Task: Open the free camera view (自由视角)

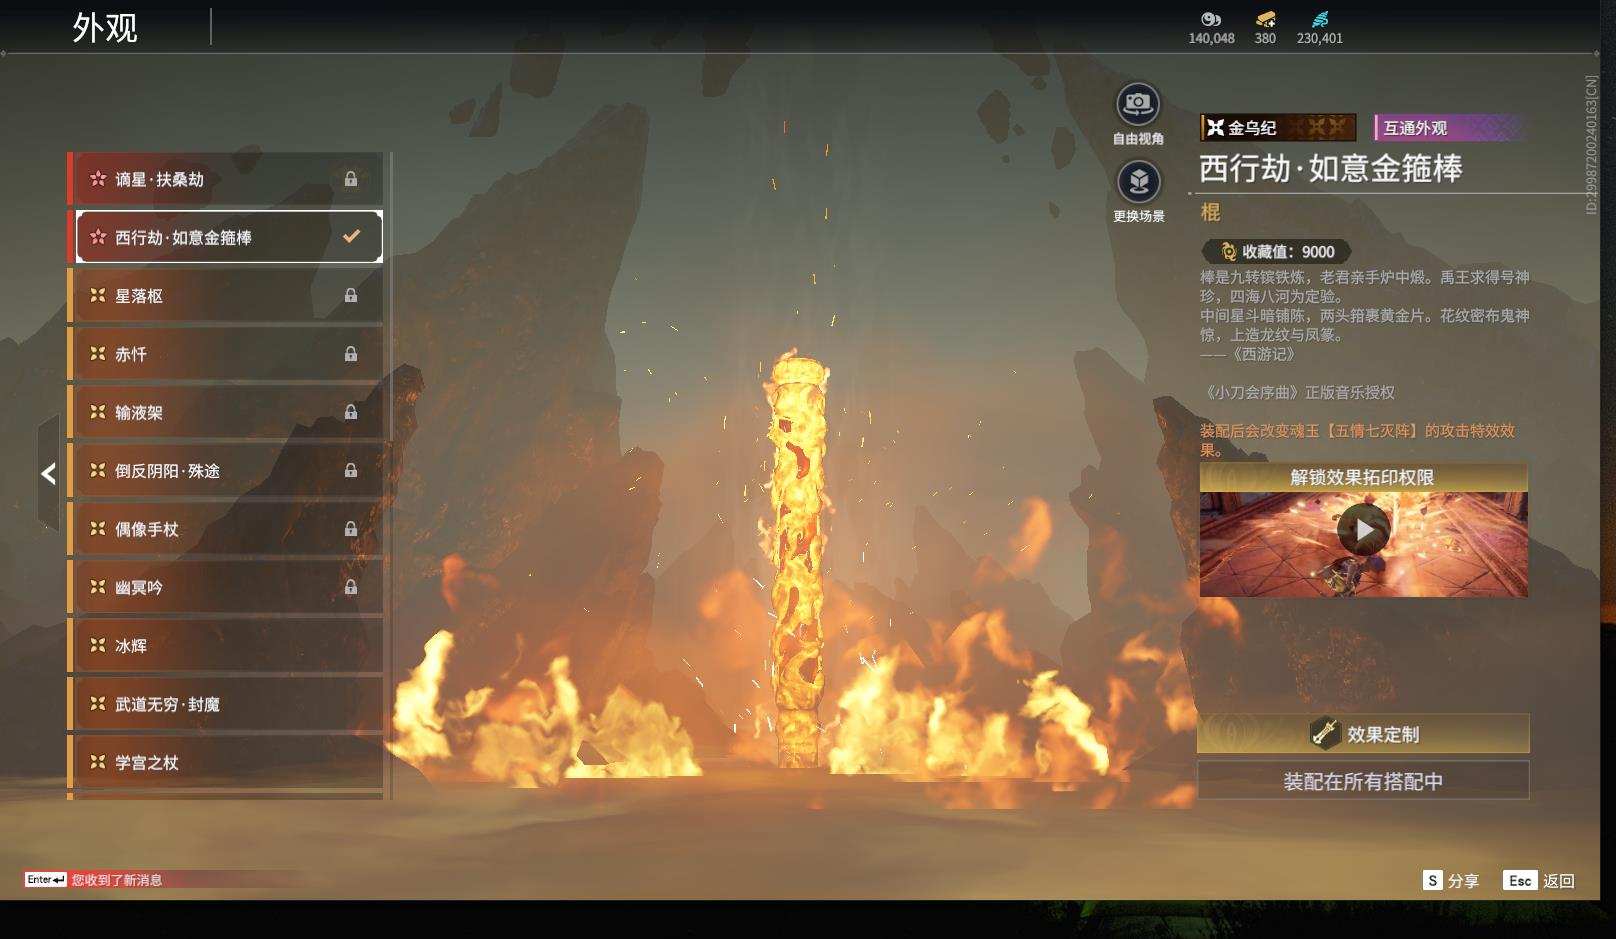Action: coord(1138,104)
